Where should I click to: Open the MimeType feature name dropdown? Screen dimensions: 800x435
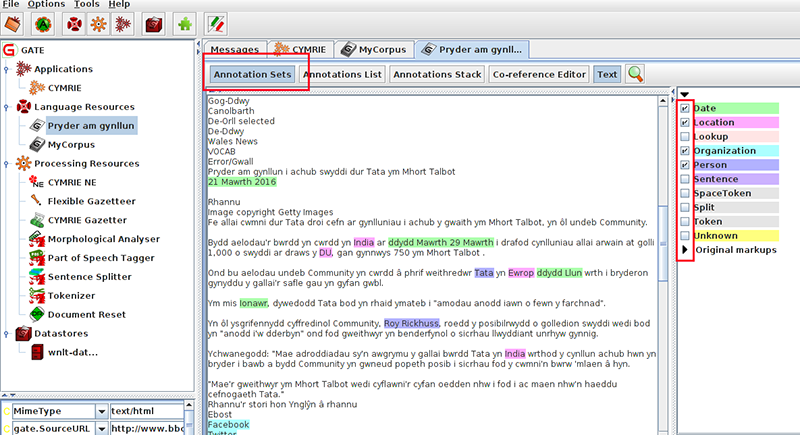tap(102, 411)
